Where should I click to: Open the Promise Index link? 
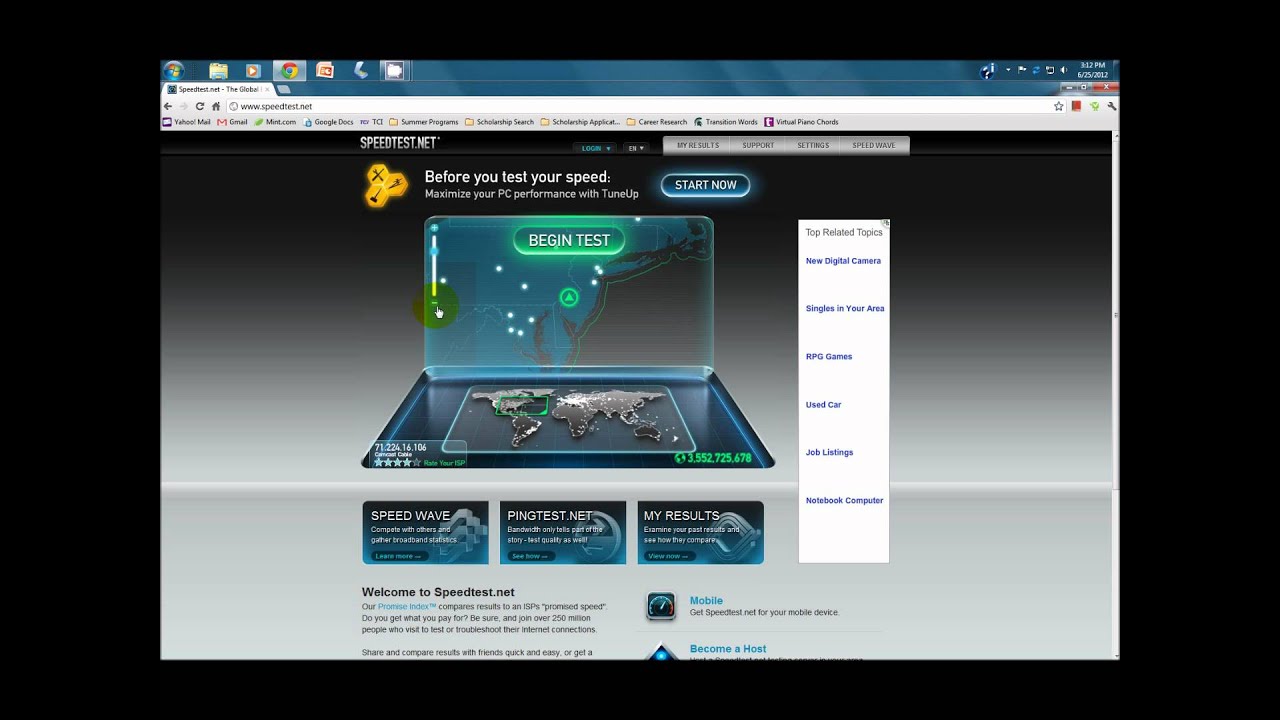tap(406, 607)
